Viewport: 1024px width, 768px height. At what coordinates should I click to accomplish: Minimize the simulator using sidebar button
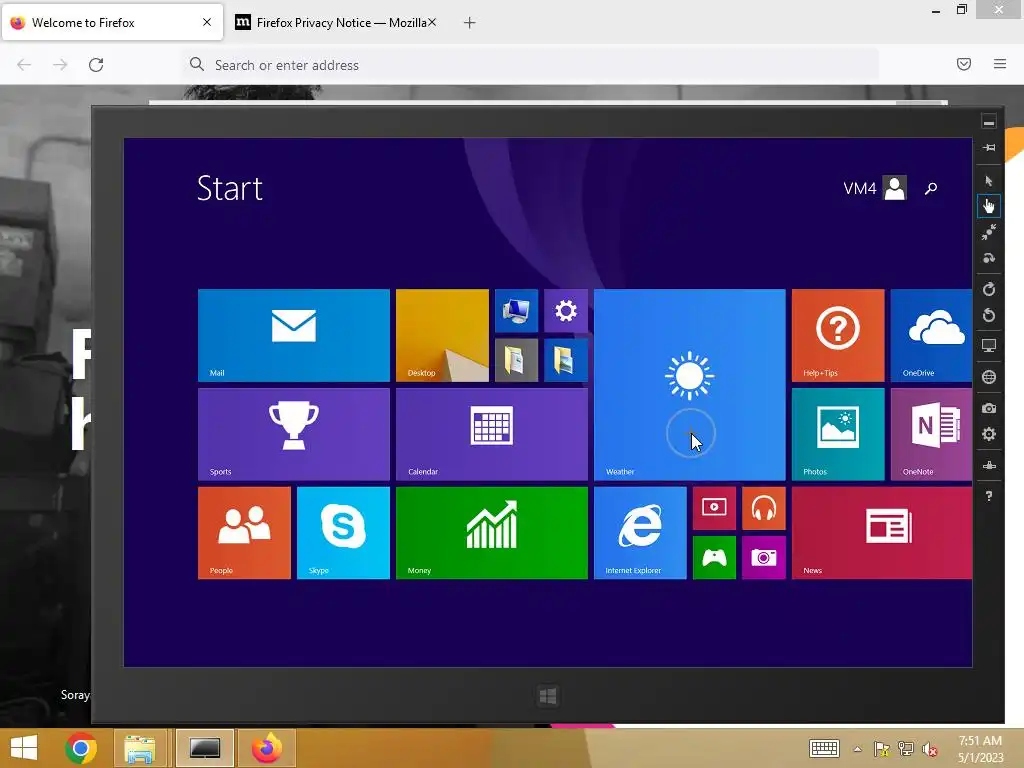[989, 122]
